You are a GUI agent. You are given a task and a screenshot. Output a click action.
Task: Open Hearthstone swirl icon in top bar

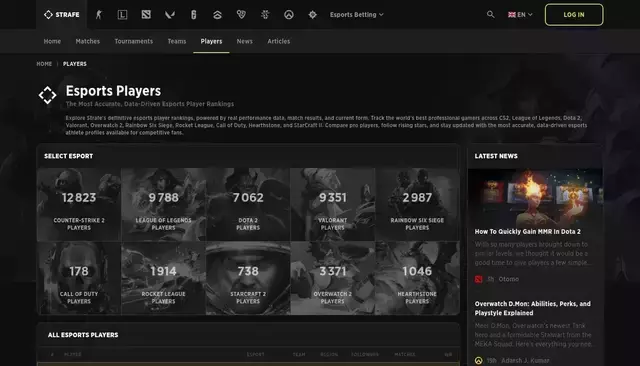coord(265,15)
